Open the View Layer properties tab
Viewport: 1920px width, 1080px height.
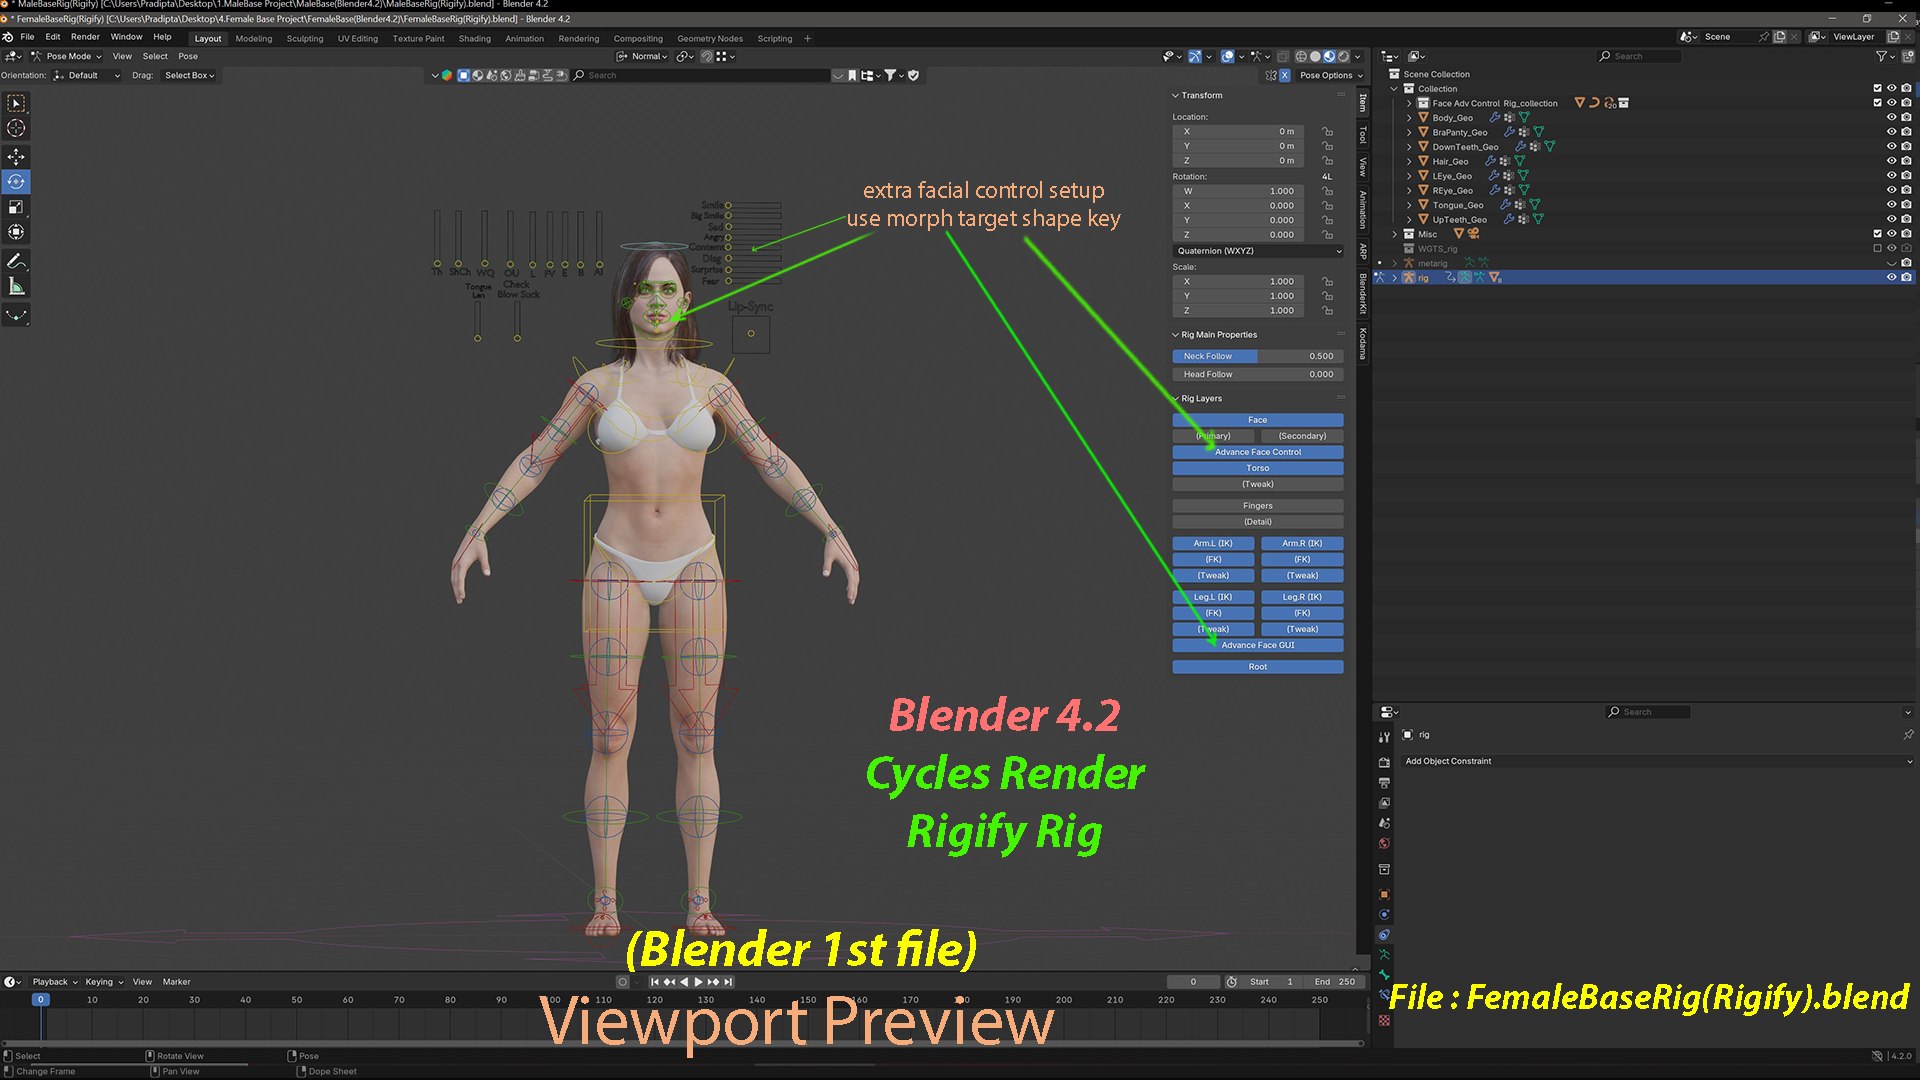pos(1384,803)
